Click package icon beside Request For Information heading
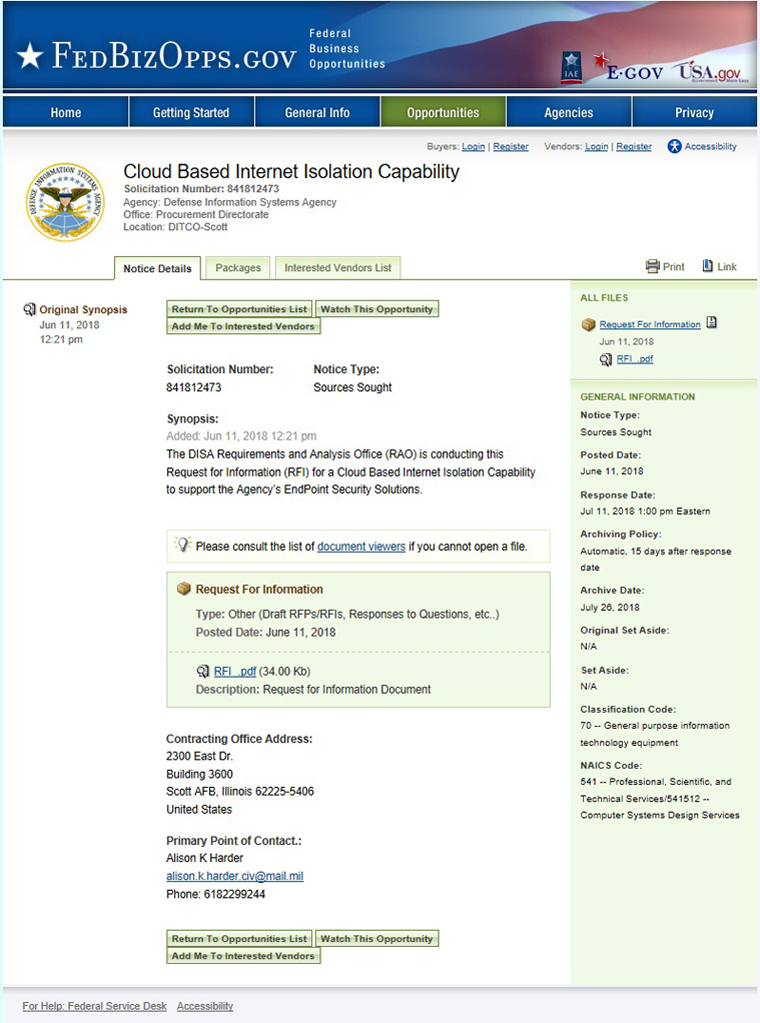 (184, 588)
